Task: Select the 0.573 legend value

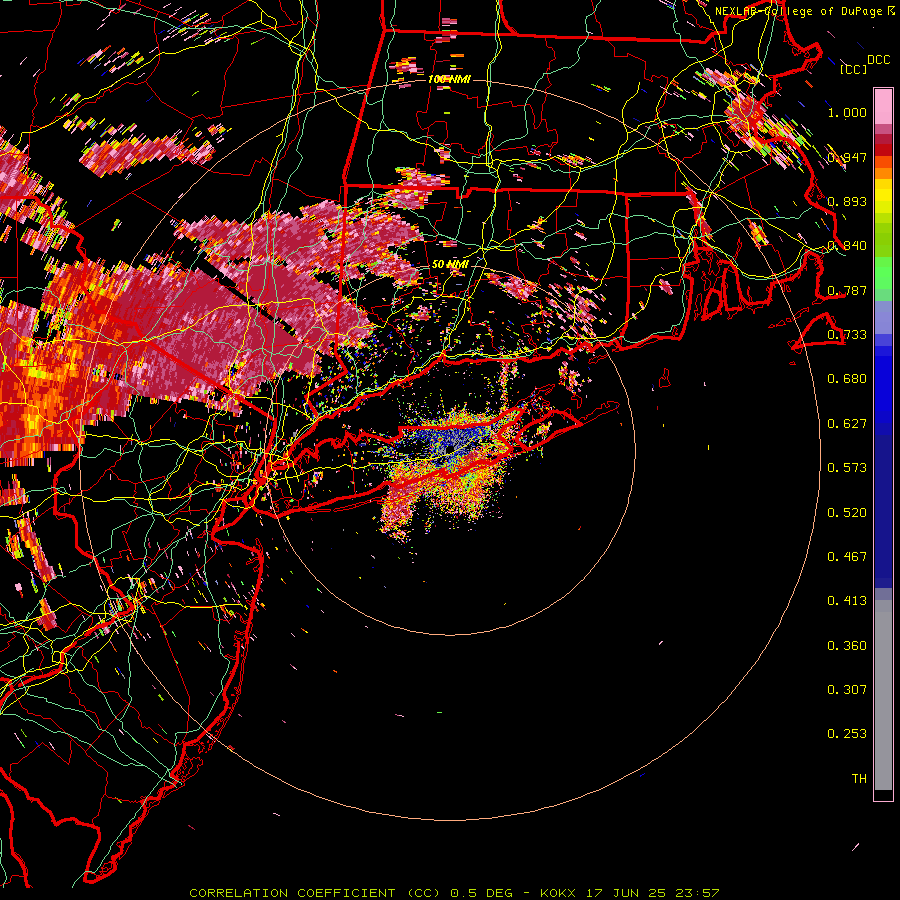Action: click(x=847, y=468)
